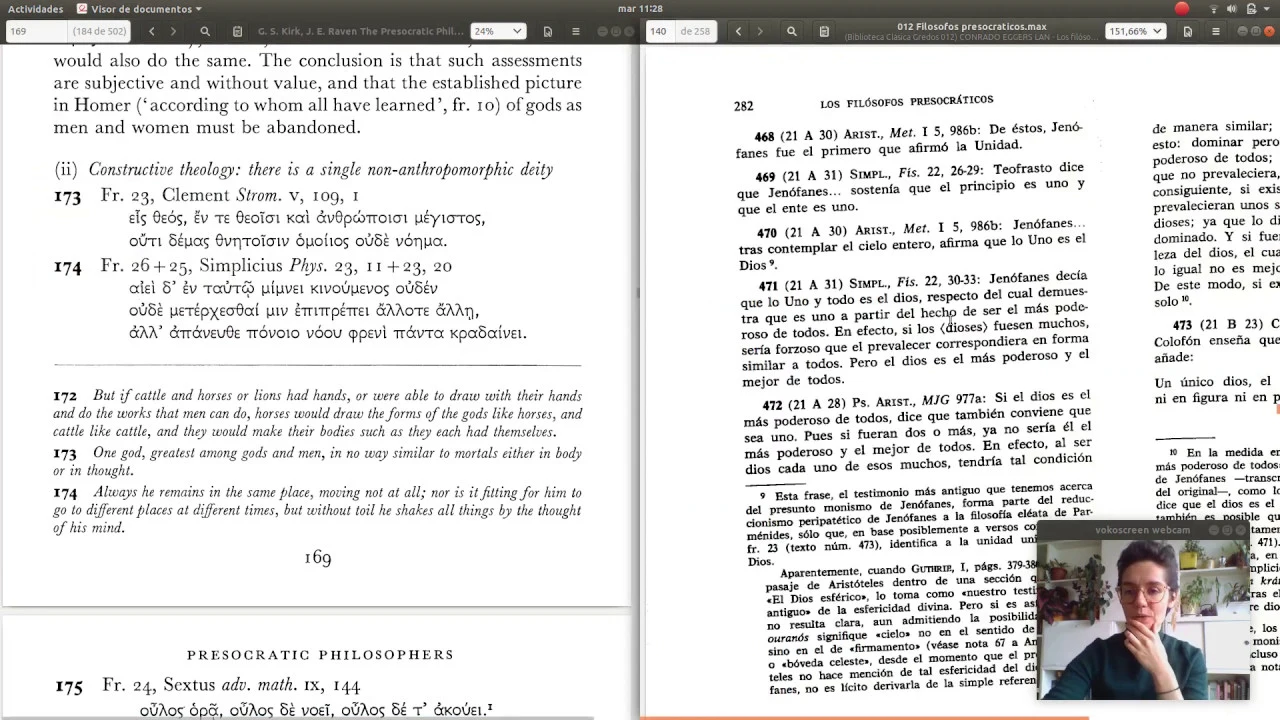The height and width of the screenshot is (720, 1280).
Task: Open file options in Kirk Raven window
Action: point(548,31)
